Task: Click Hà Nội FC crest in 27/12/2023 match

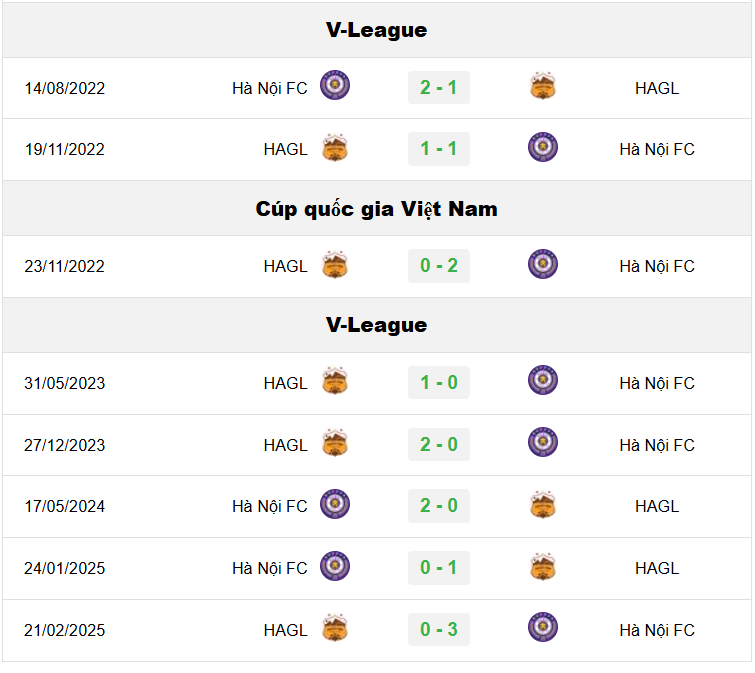Action: click(x=543, y=442)
